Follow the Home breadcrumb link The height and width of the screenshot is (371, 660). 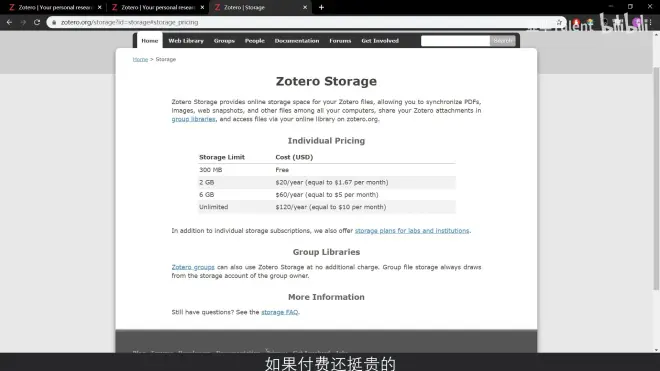(x=140, y=59)
